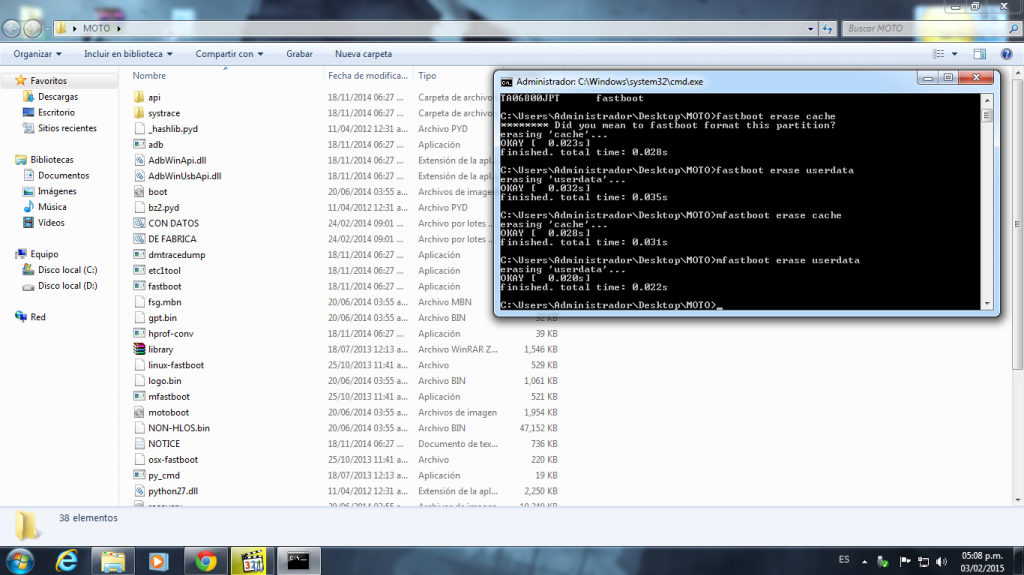Sort by Fecha de modificación column header
1024x575 pixels.
[366, 75]
